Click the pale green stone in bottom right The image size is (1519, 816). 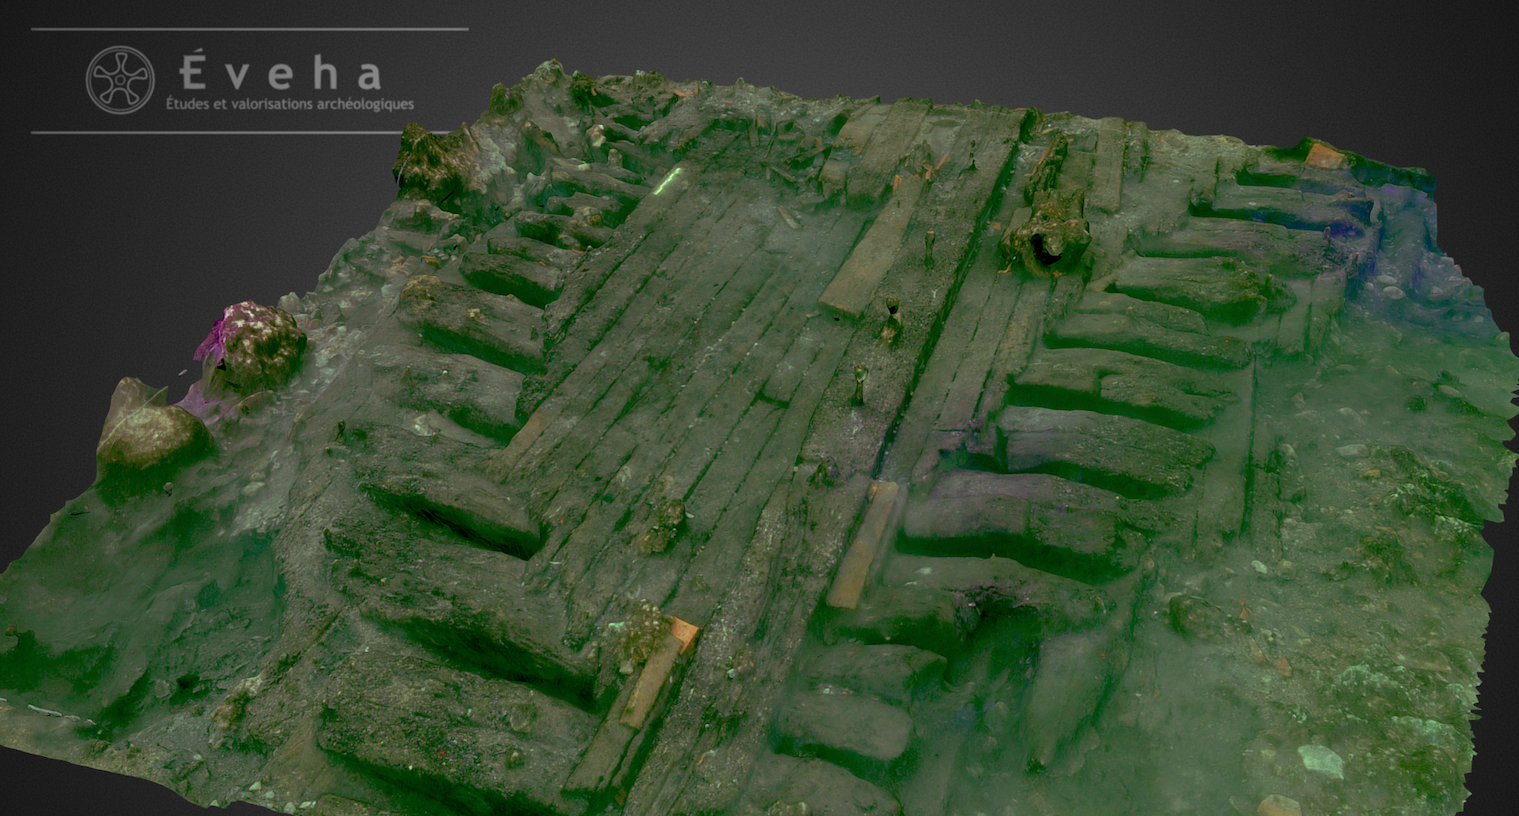pyautogui.click(x=1320, y=761)
